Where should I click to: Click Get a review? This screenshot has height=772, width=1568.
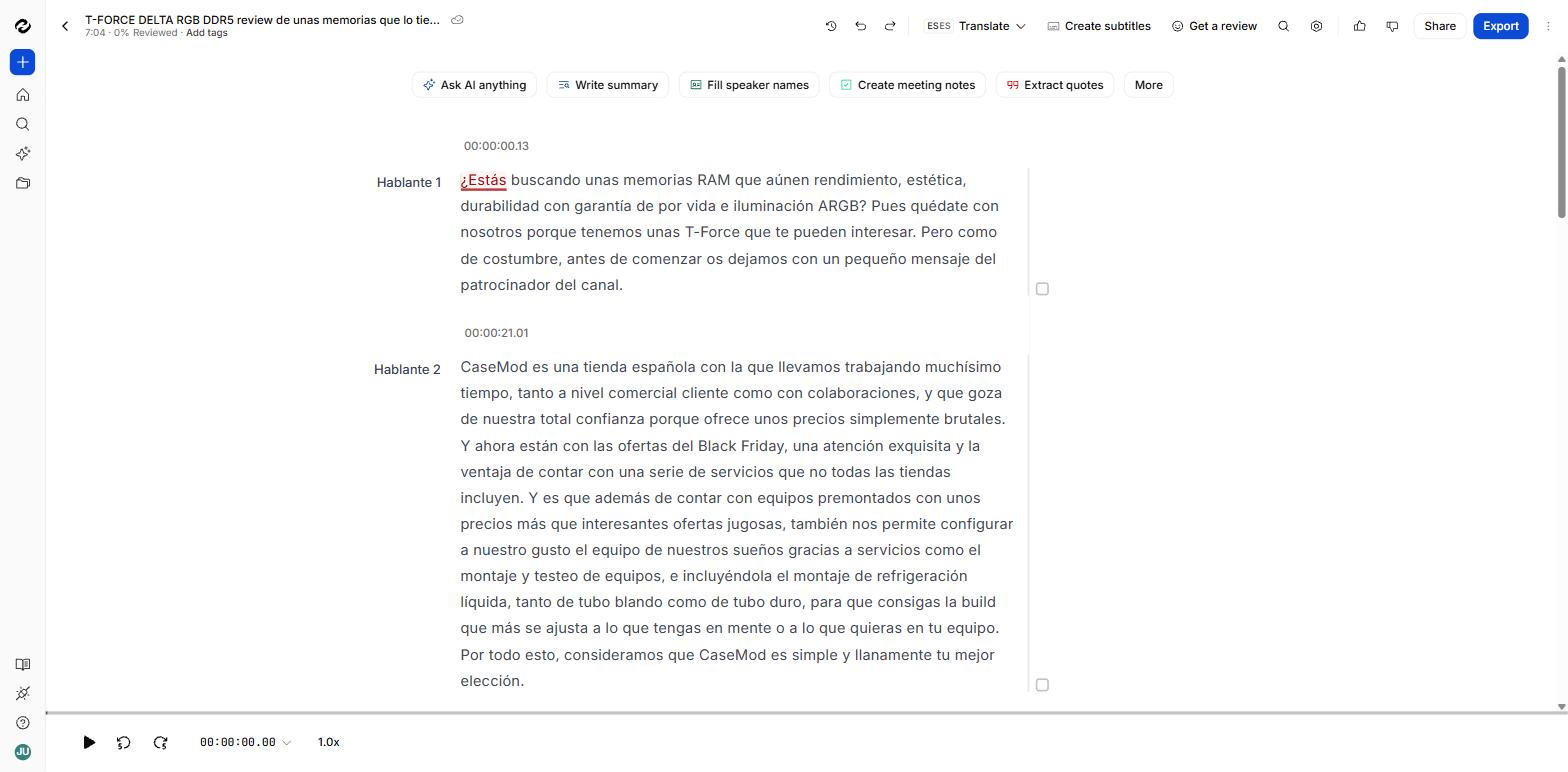(1213, 26)
